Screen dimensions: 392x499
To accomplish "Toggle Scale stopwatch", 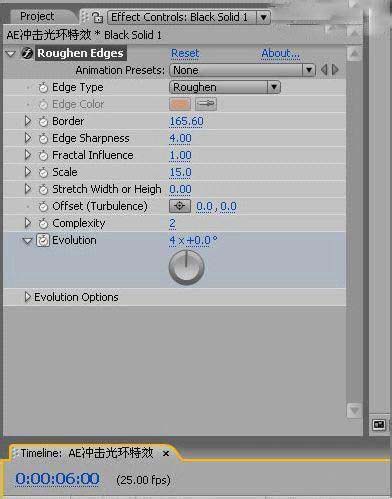I will pos(43,172).
